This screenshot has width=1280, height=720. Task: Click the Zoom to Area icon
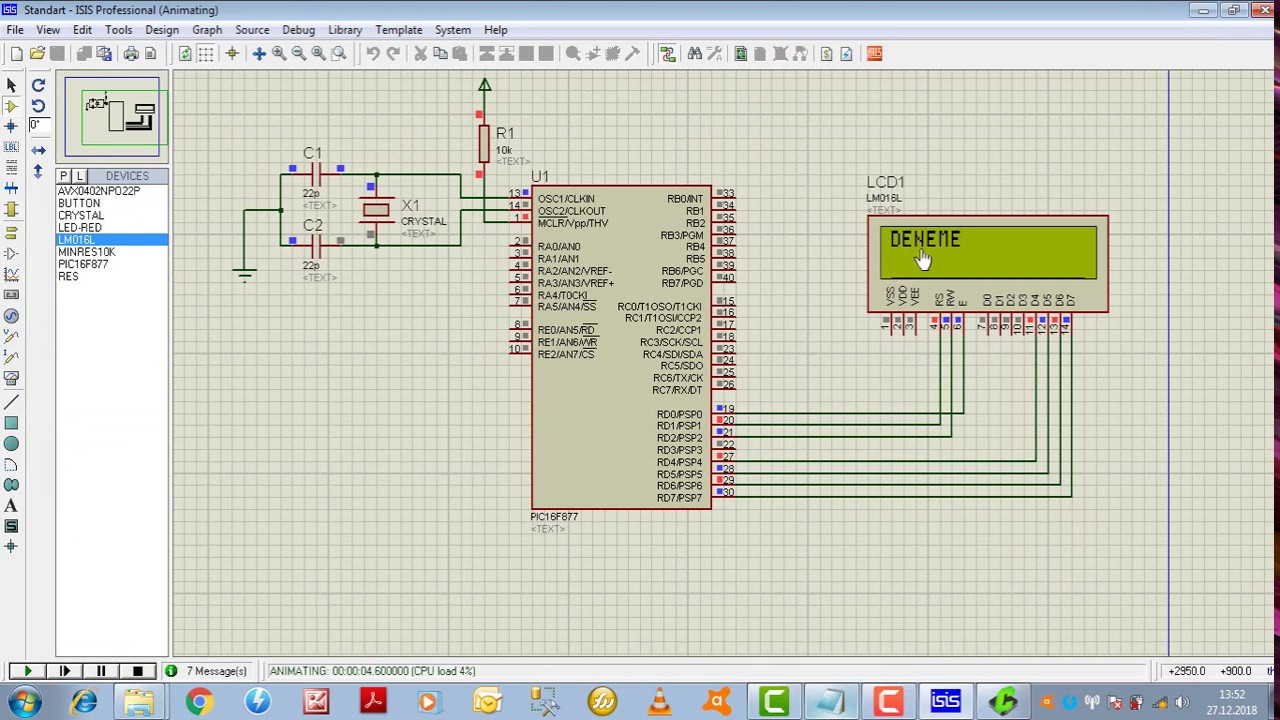pos(339,54)
